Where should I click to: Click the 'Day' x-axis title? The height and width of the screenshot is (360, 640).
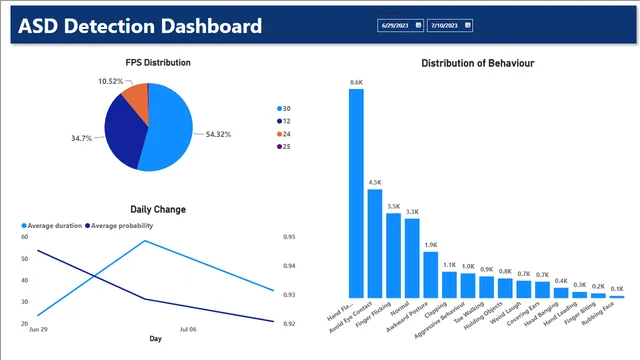[156, 338]
